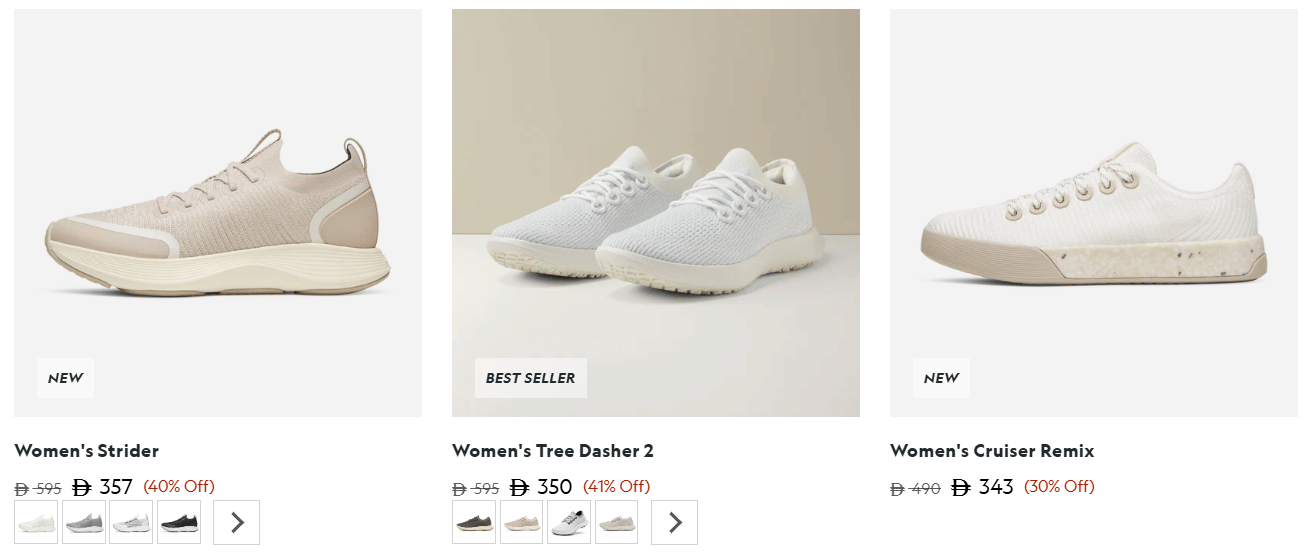
Task: Show more Women's Strider colors with the arrow
Action: click(237, 522)
